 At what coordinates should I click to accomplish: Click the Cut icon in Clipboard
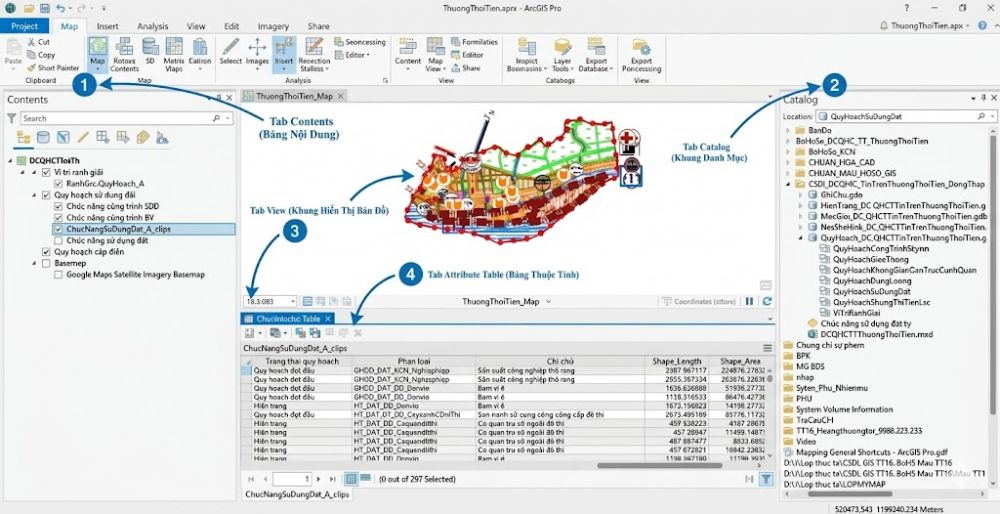click(x=31, y=42)
